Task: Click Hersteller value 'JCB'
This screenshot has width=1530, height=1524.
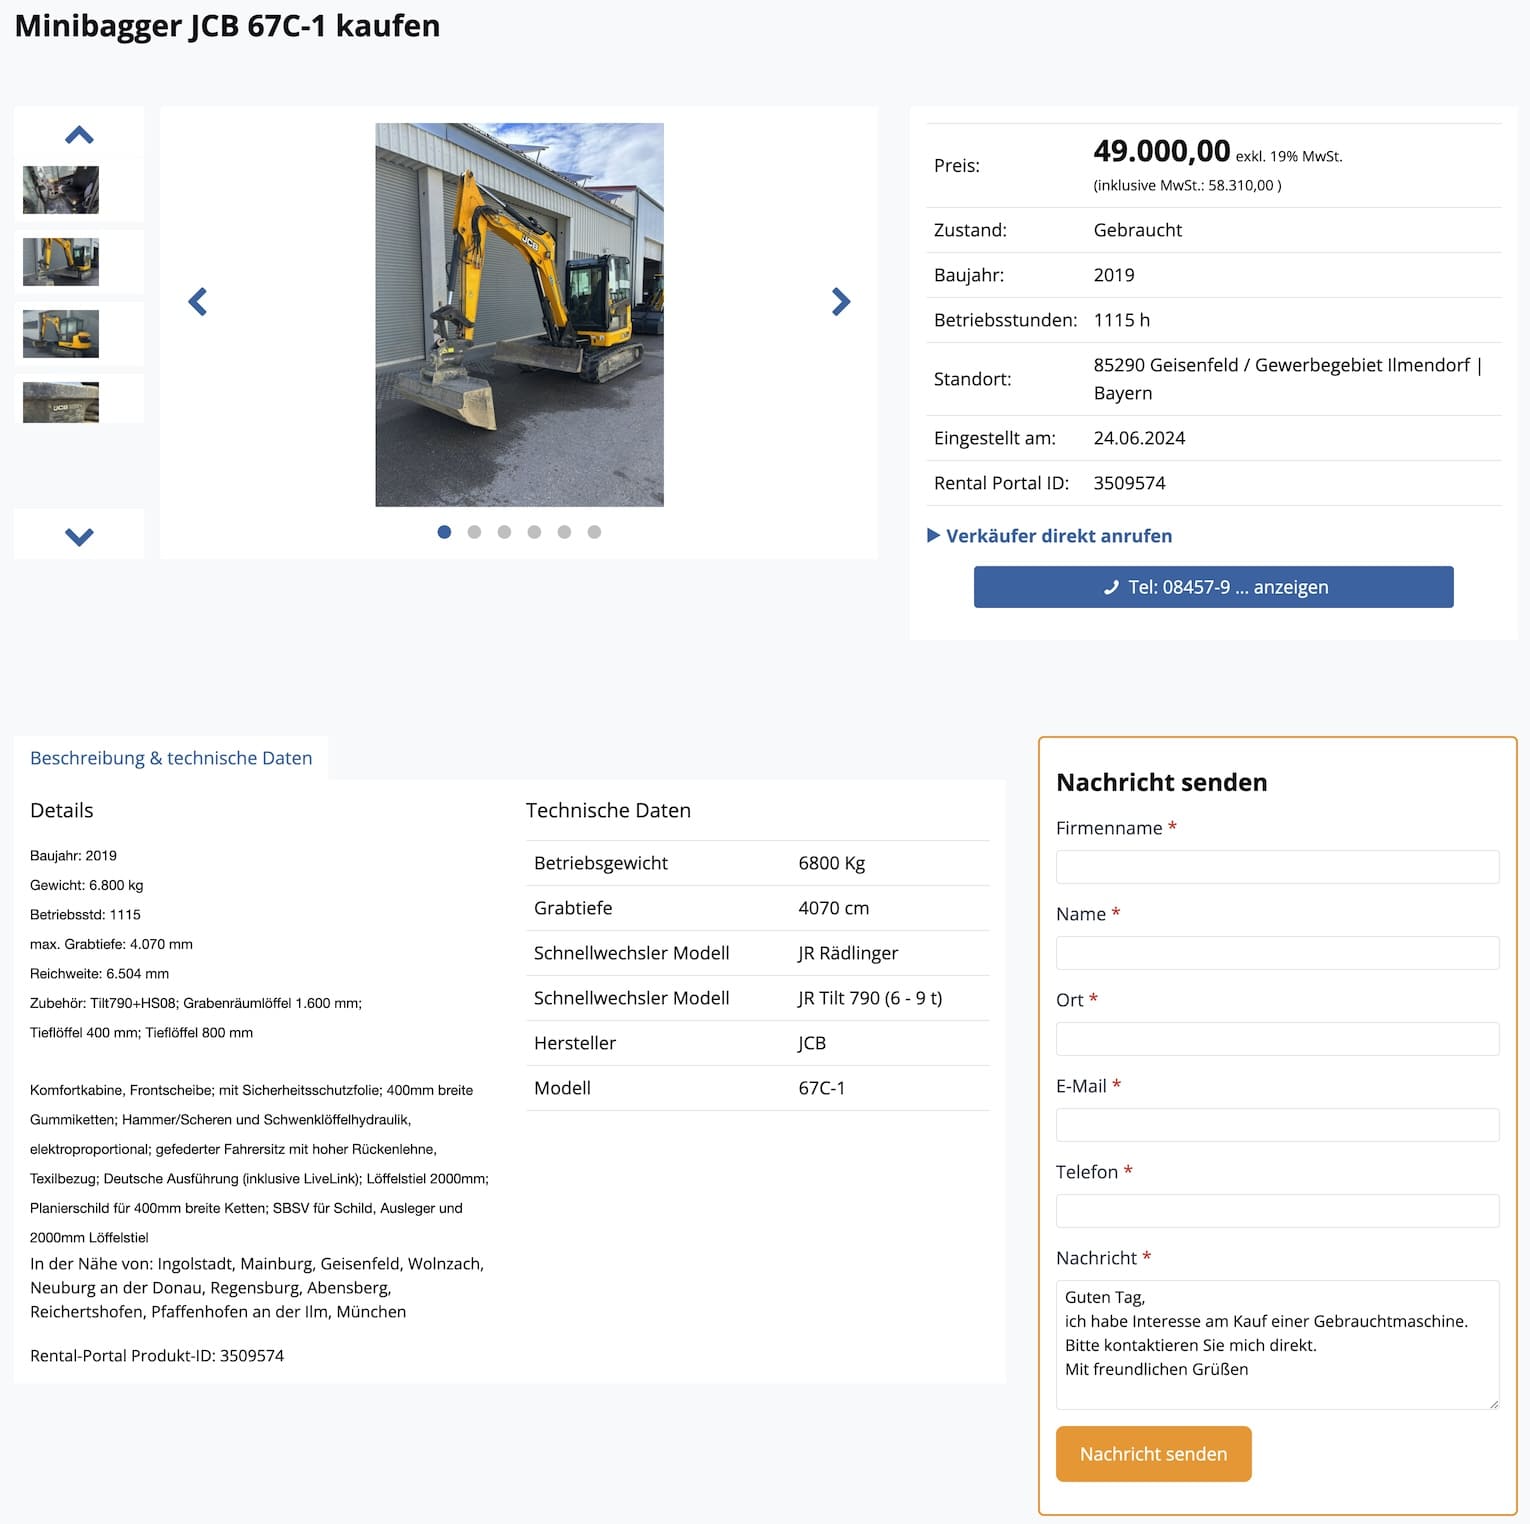Action: [x=811, y=1043]
